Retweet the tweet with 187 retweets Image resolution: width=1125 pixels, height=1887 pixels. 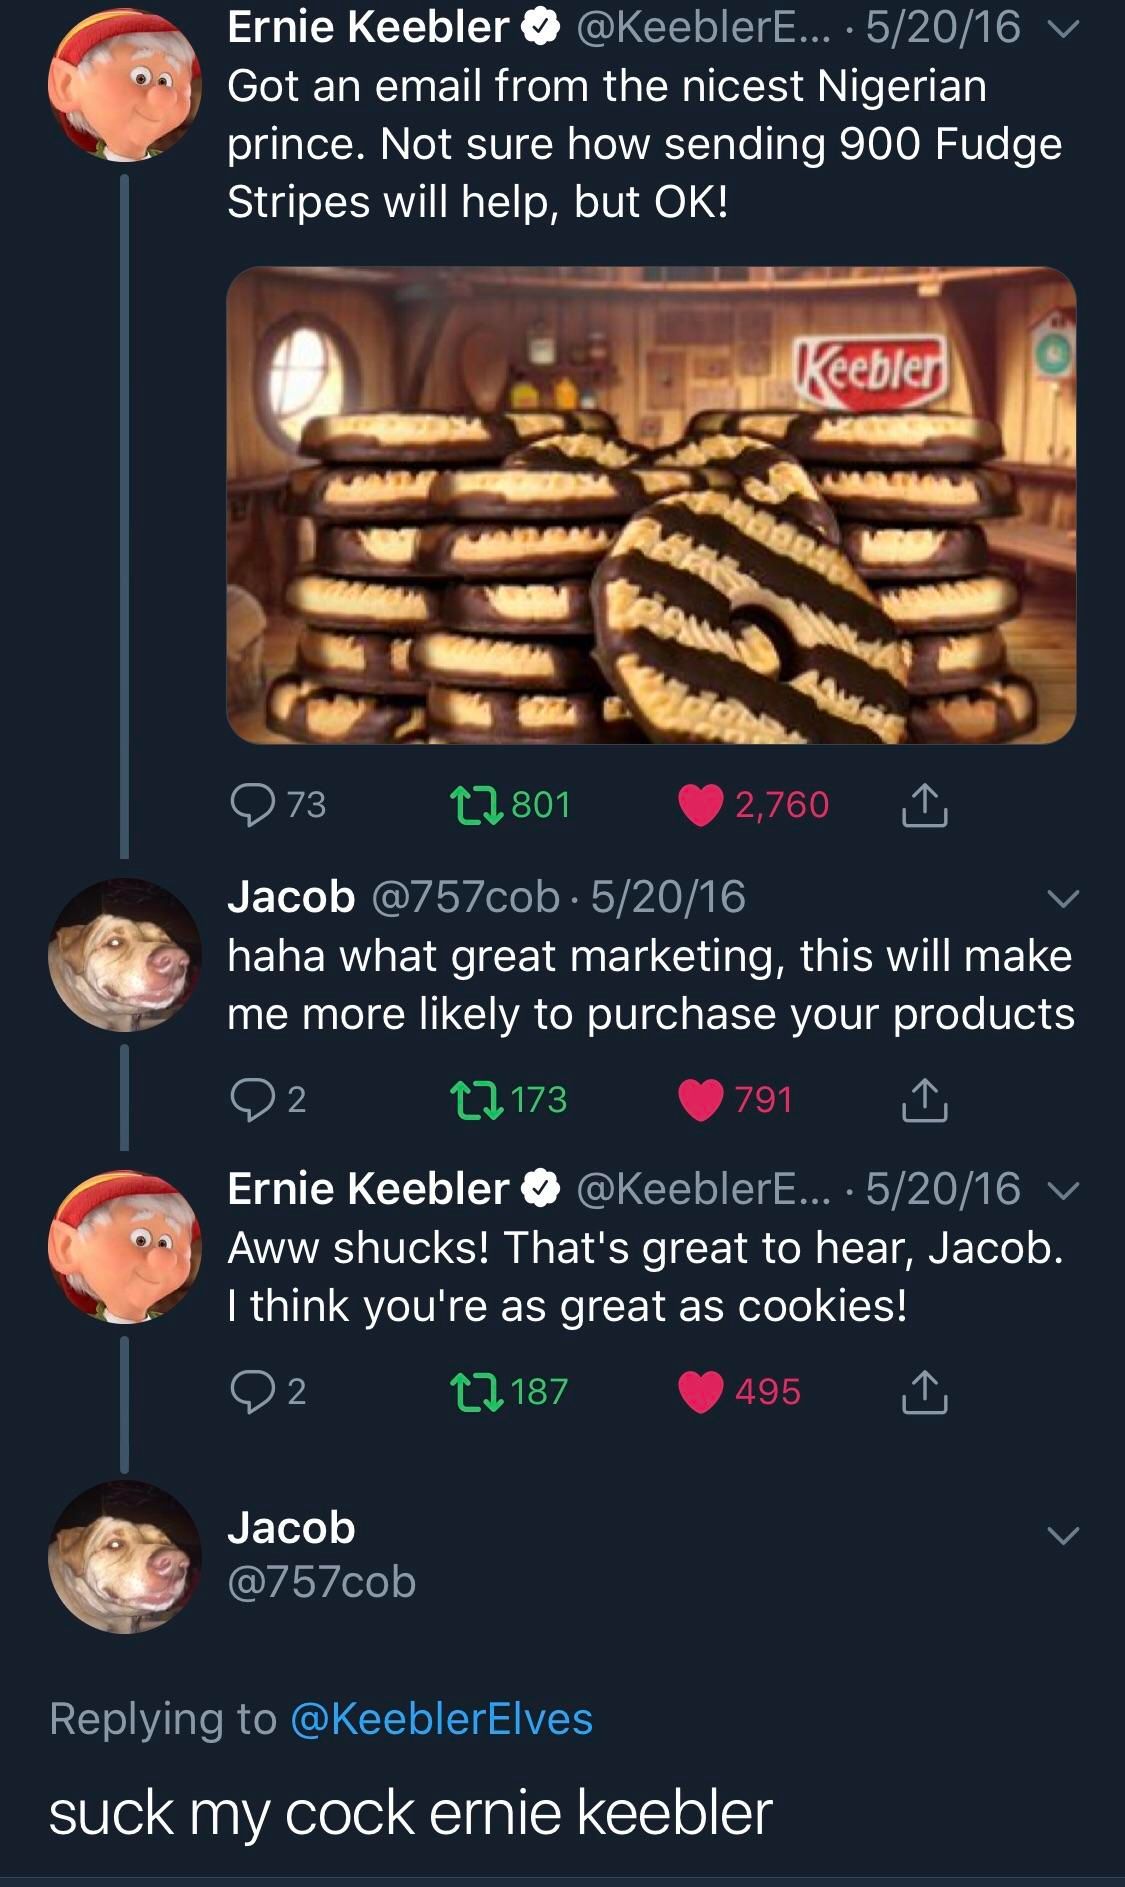(478, 1391)
